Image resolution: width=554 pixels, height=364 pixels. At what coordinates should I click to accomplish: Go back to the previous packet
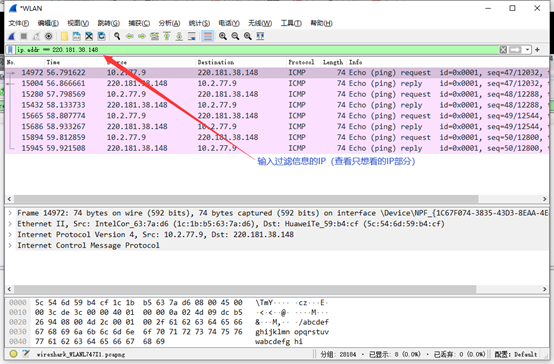pos(130,36)
